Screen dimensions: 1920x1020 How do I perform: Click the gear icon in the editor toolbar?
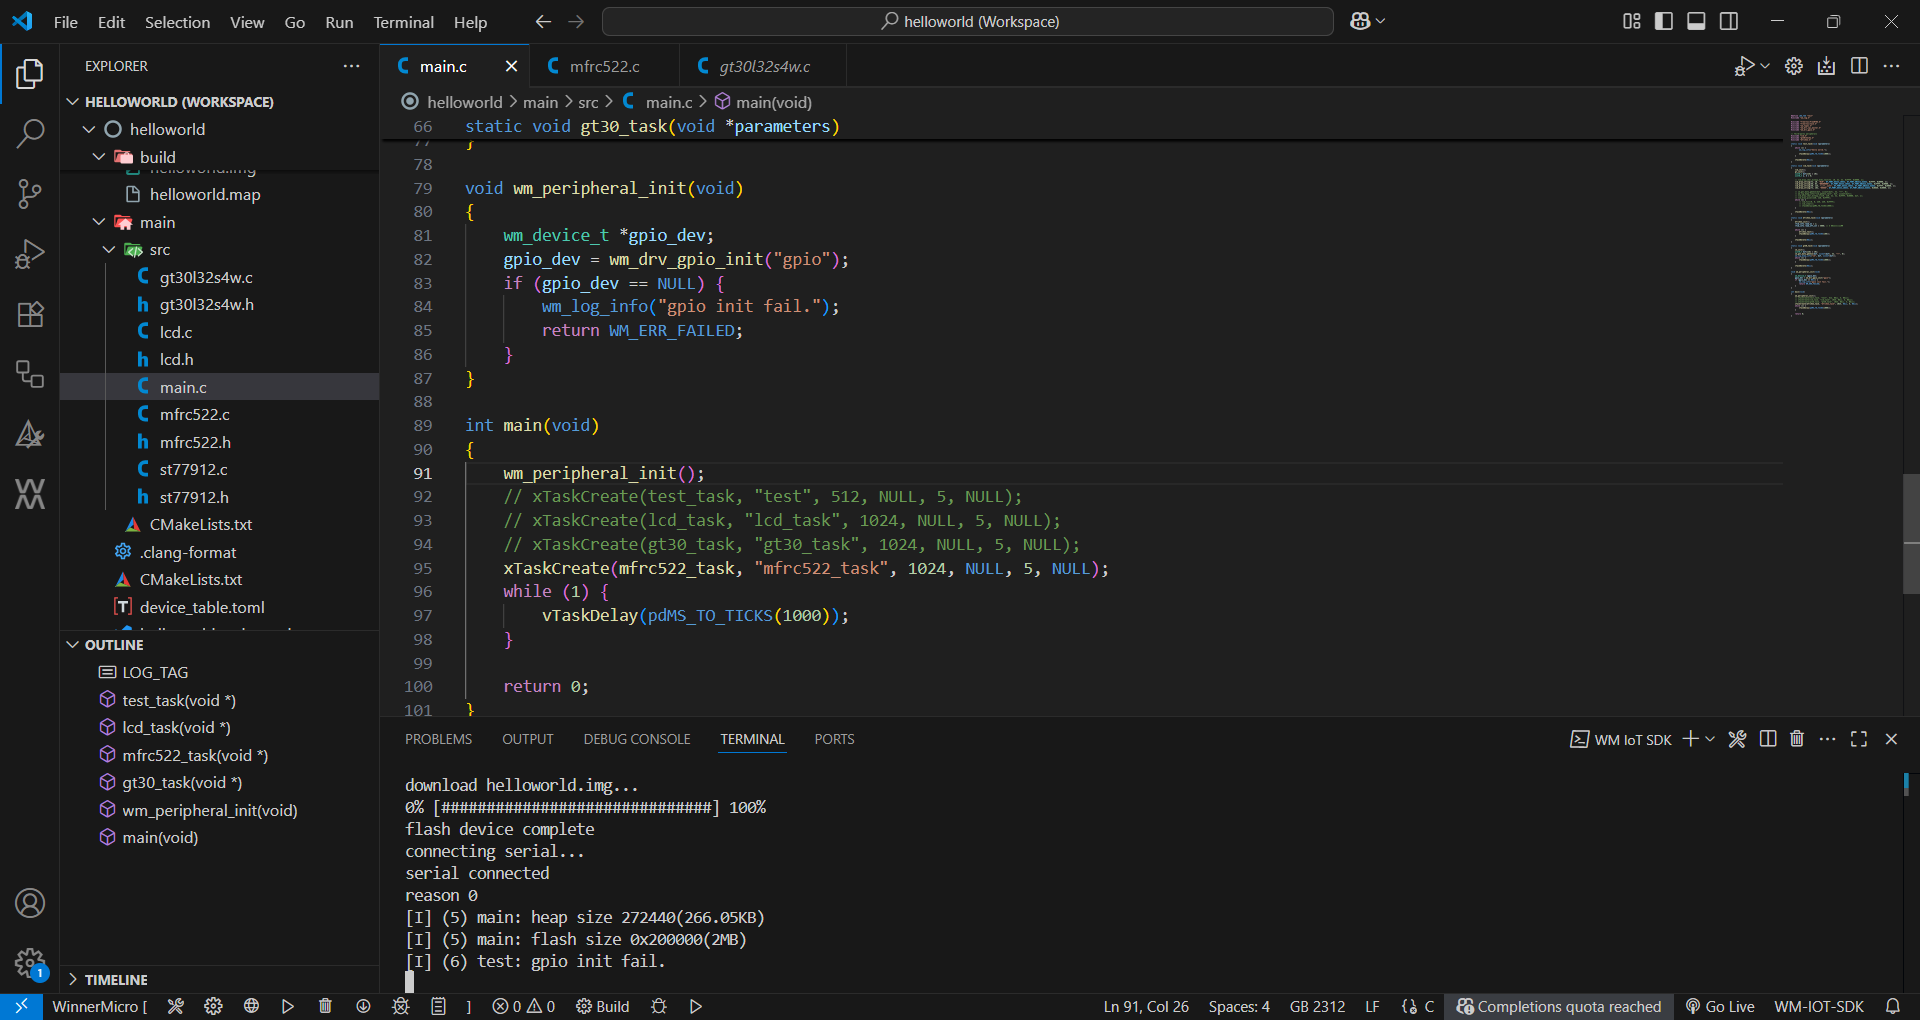[1794, 66]
